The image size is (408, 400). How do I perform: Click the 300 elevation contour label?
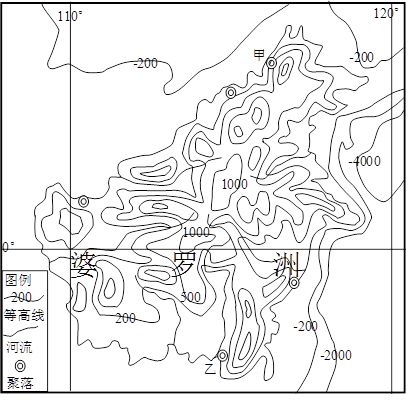[191, 297]
